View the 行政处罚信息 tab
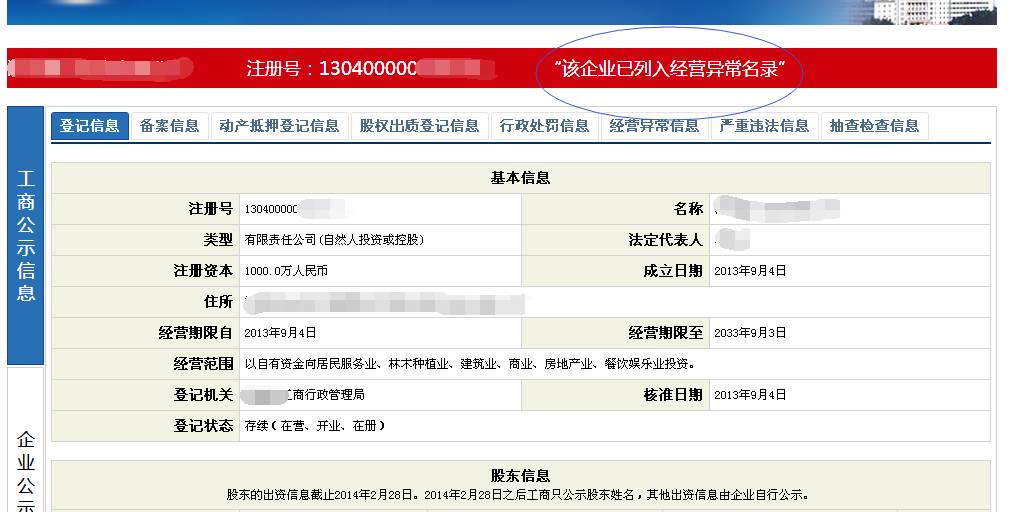Viewport: 1030px width, 512px height. coord(544,126)
